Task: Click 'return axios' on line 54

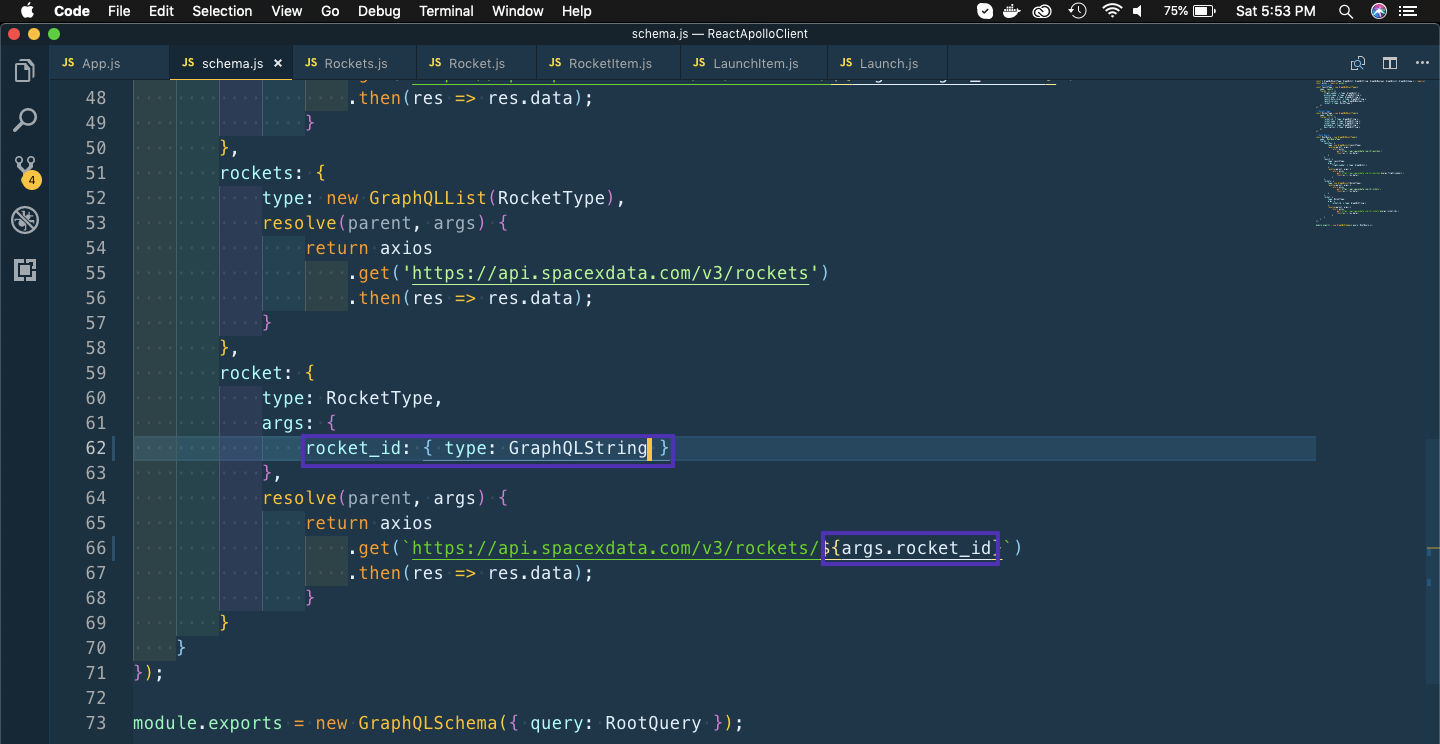Action: click(369, 248)
